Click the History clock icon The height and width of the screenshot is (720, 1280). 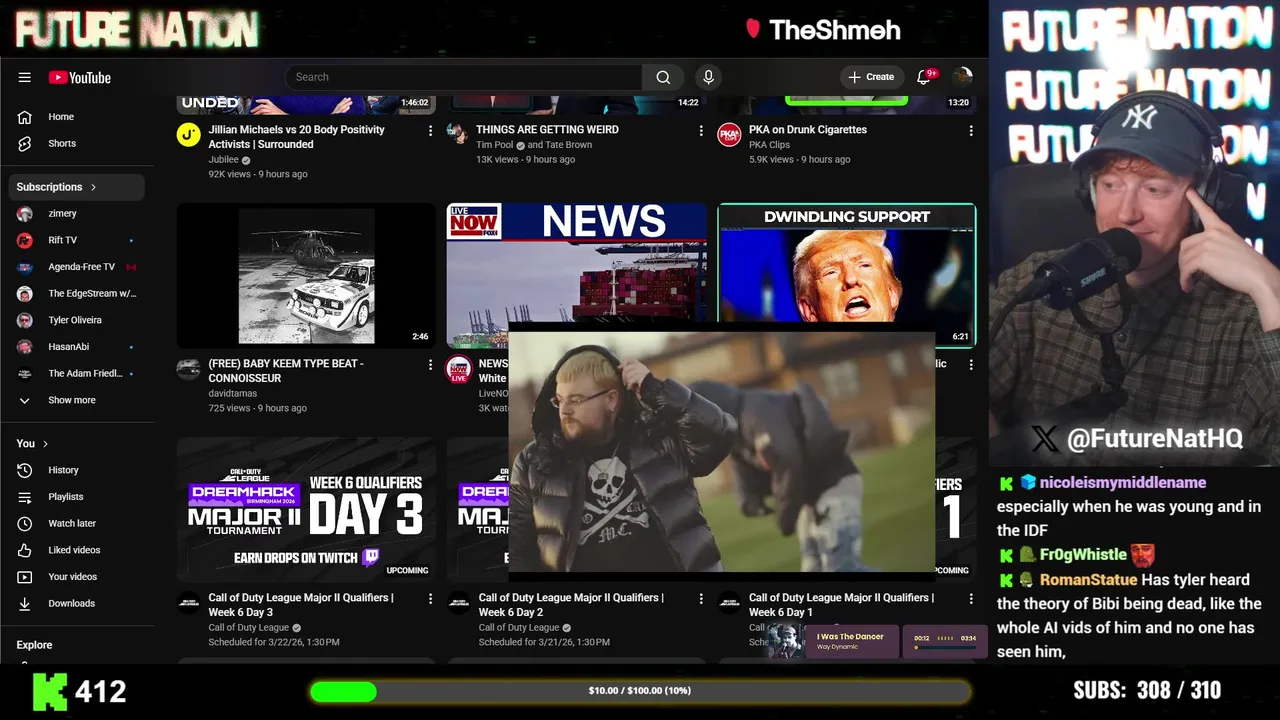coord(25,470)
